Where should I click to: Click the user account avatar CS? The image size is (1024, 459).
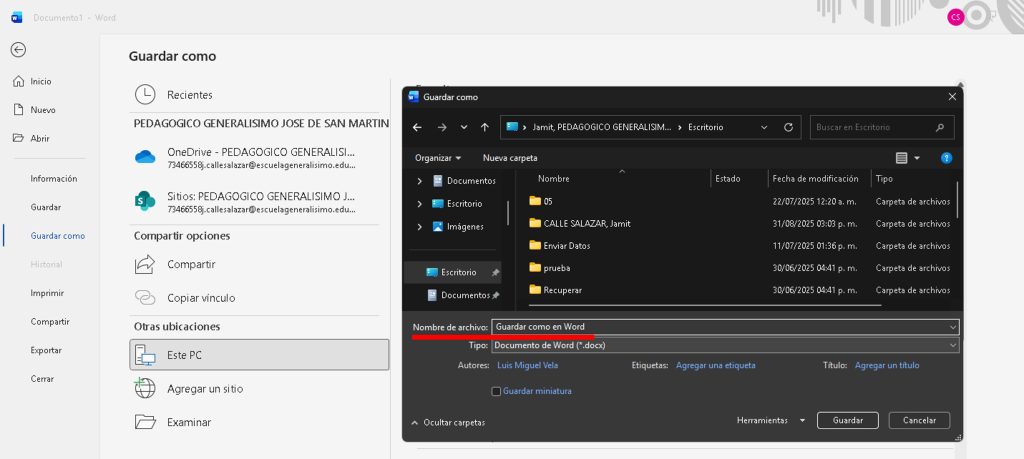[x=955, y=17]
